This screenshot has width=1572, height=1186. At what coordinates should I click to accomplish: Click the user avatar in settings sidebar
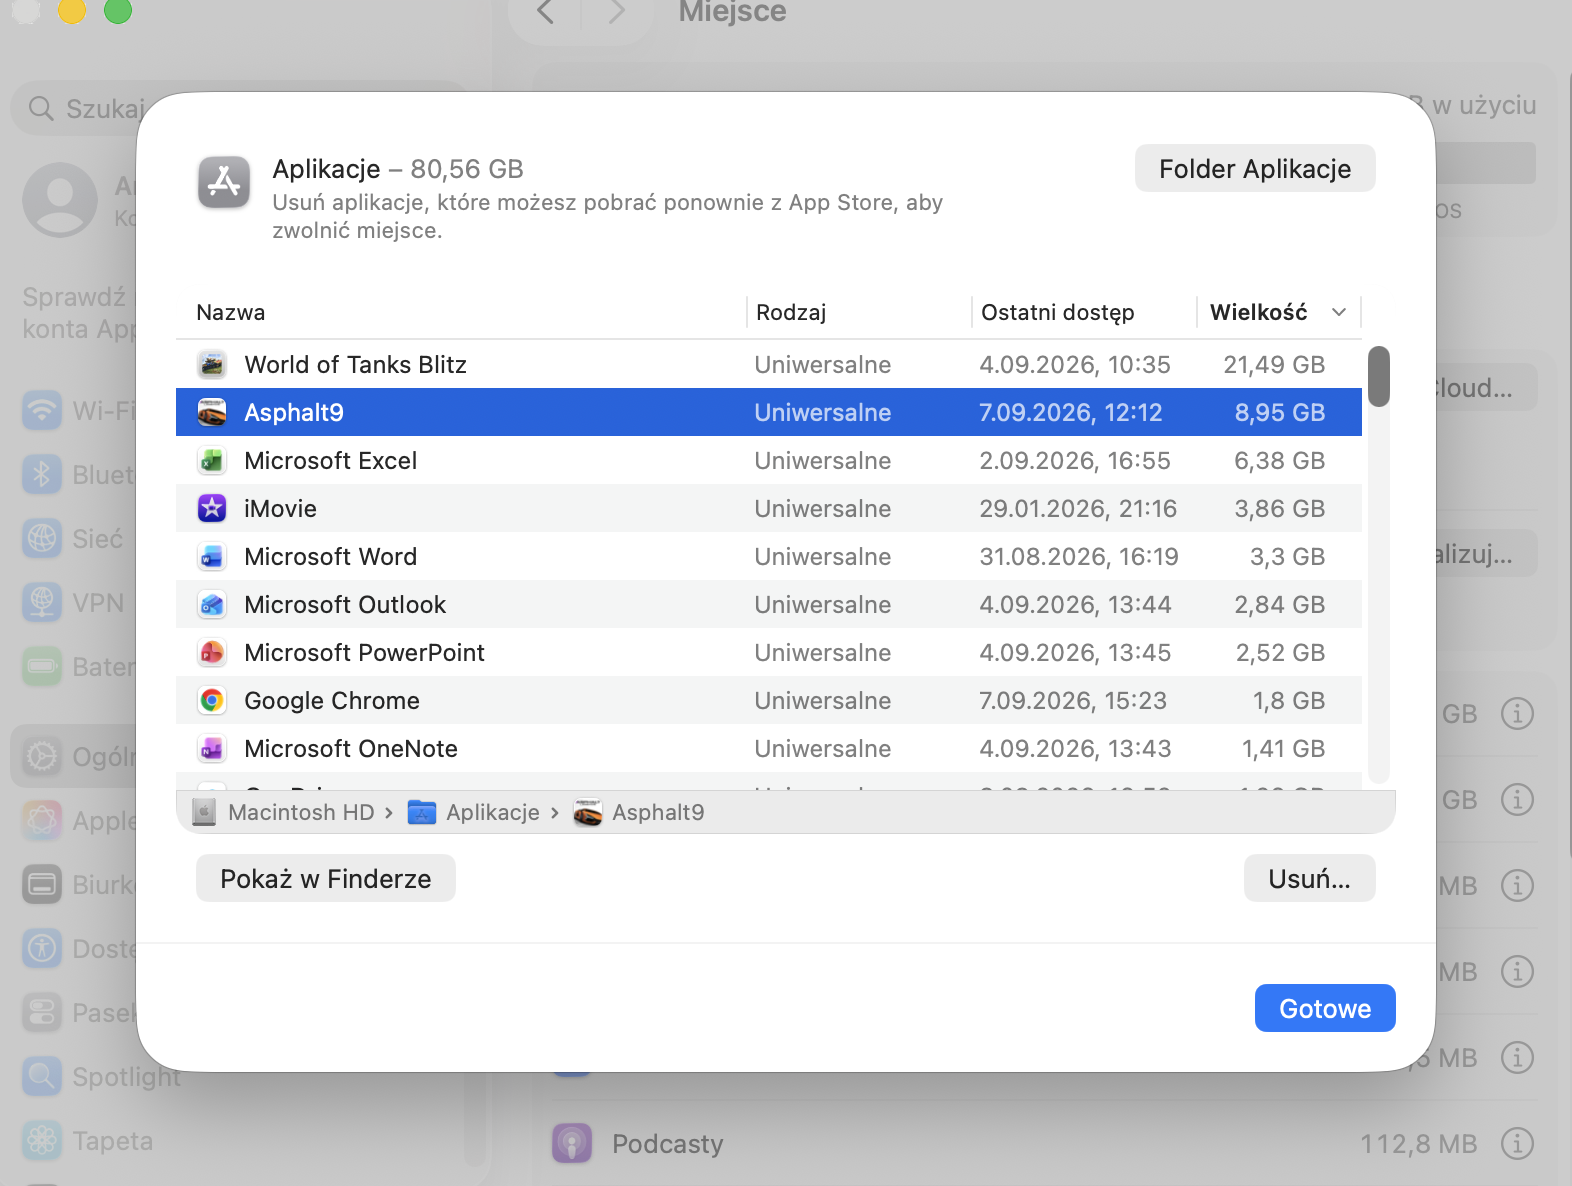coord(60,200)
